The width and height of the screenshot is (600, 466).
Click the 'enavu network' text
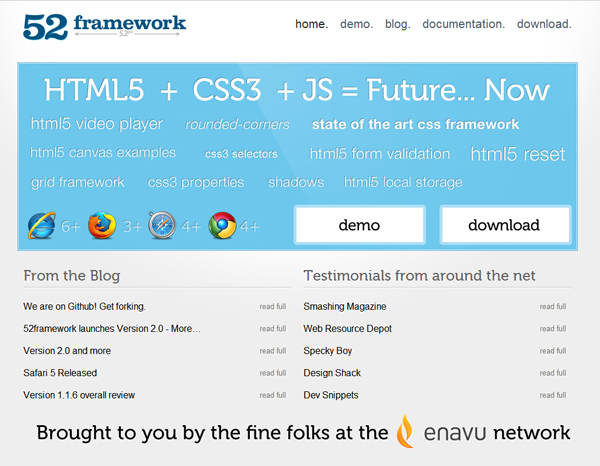point(497,433)
